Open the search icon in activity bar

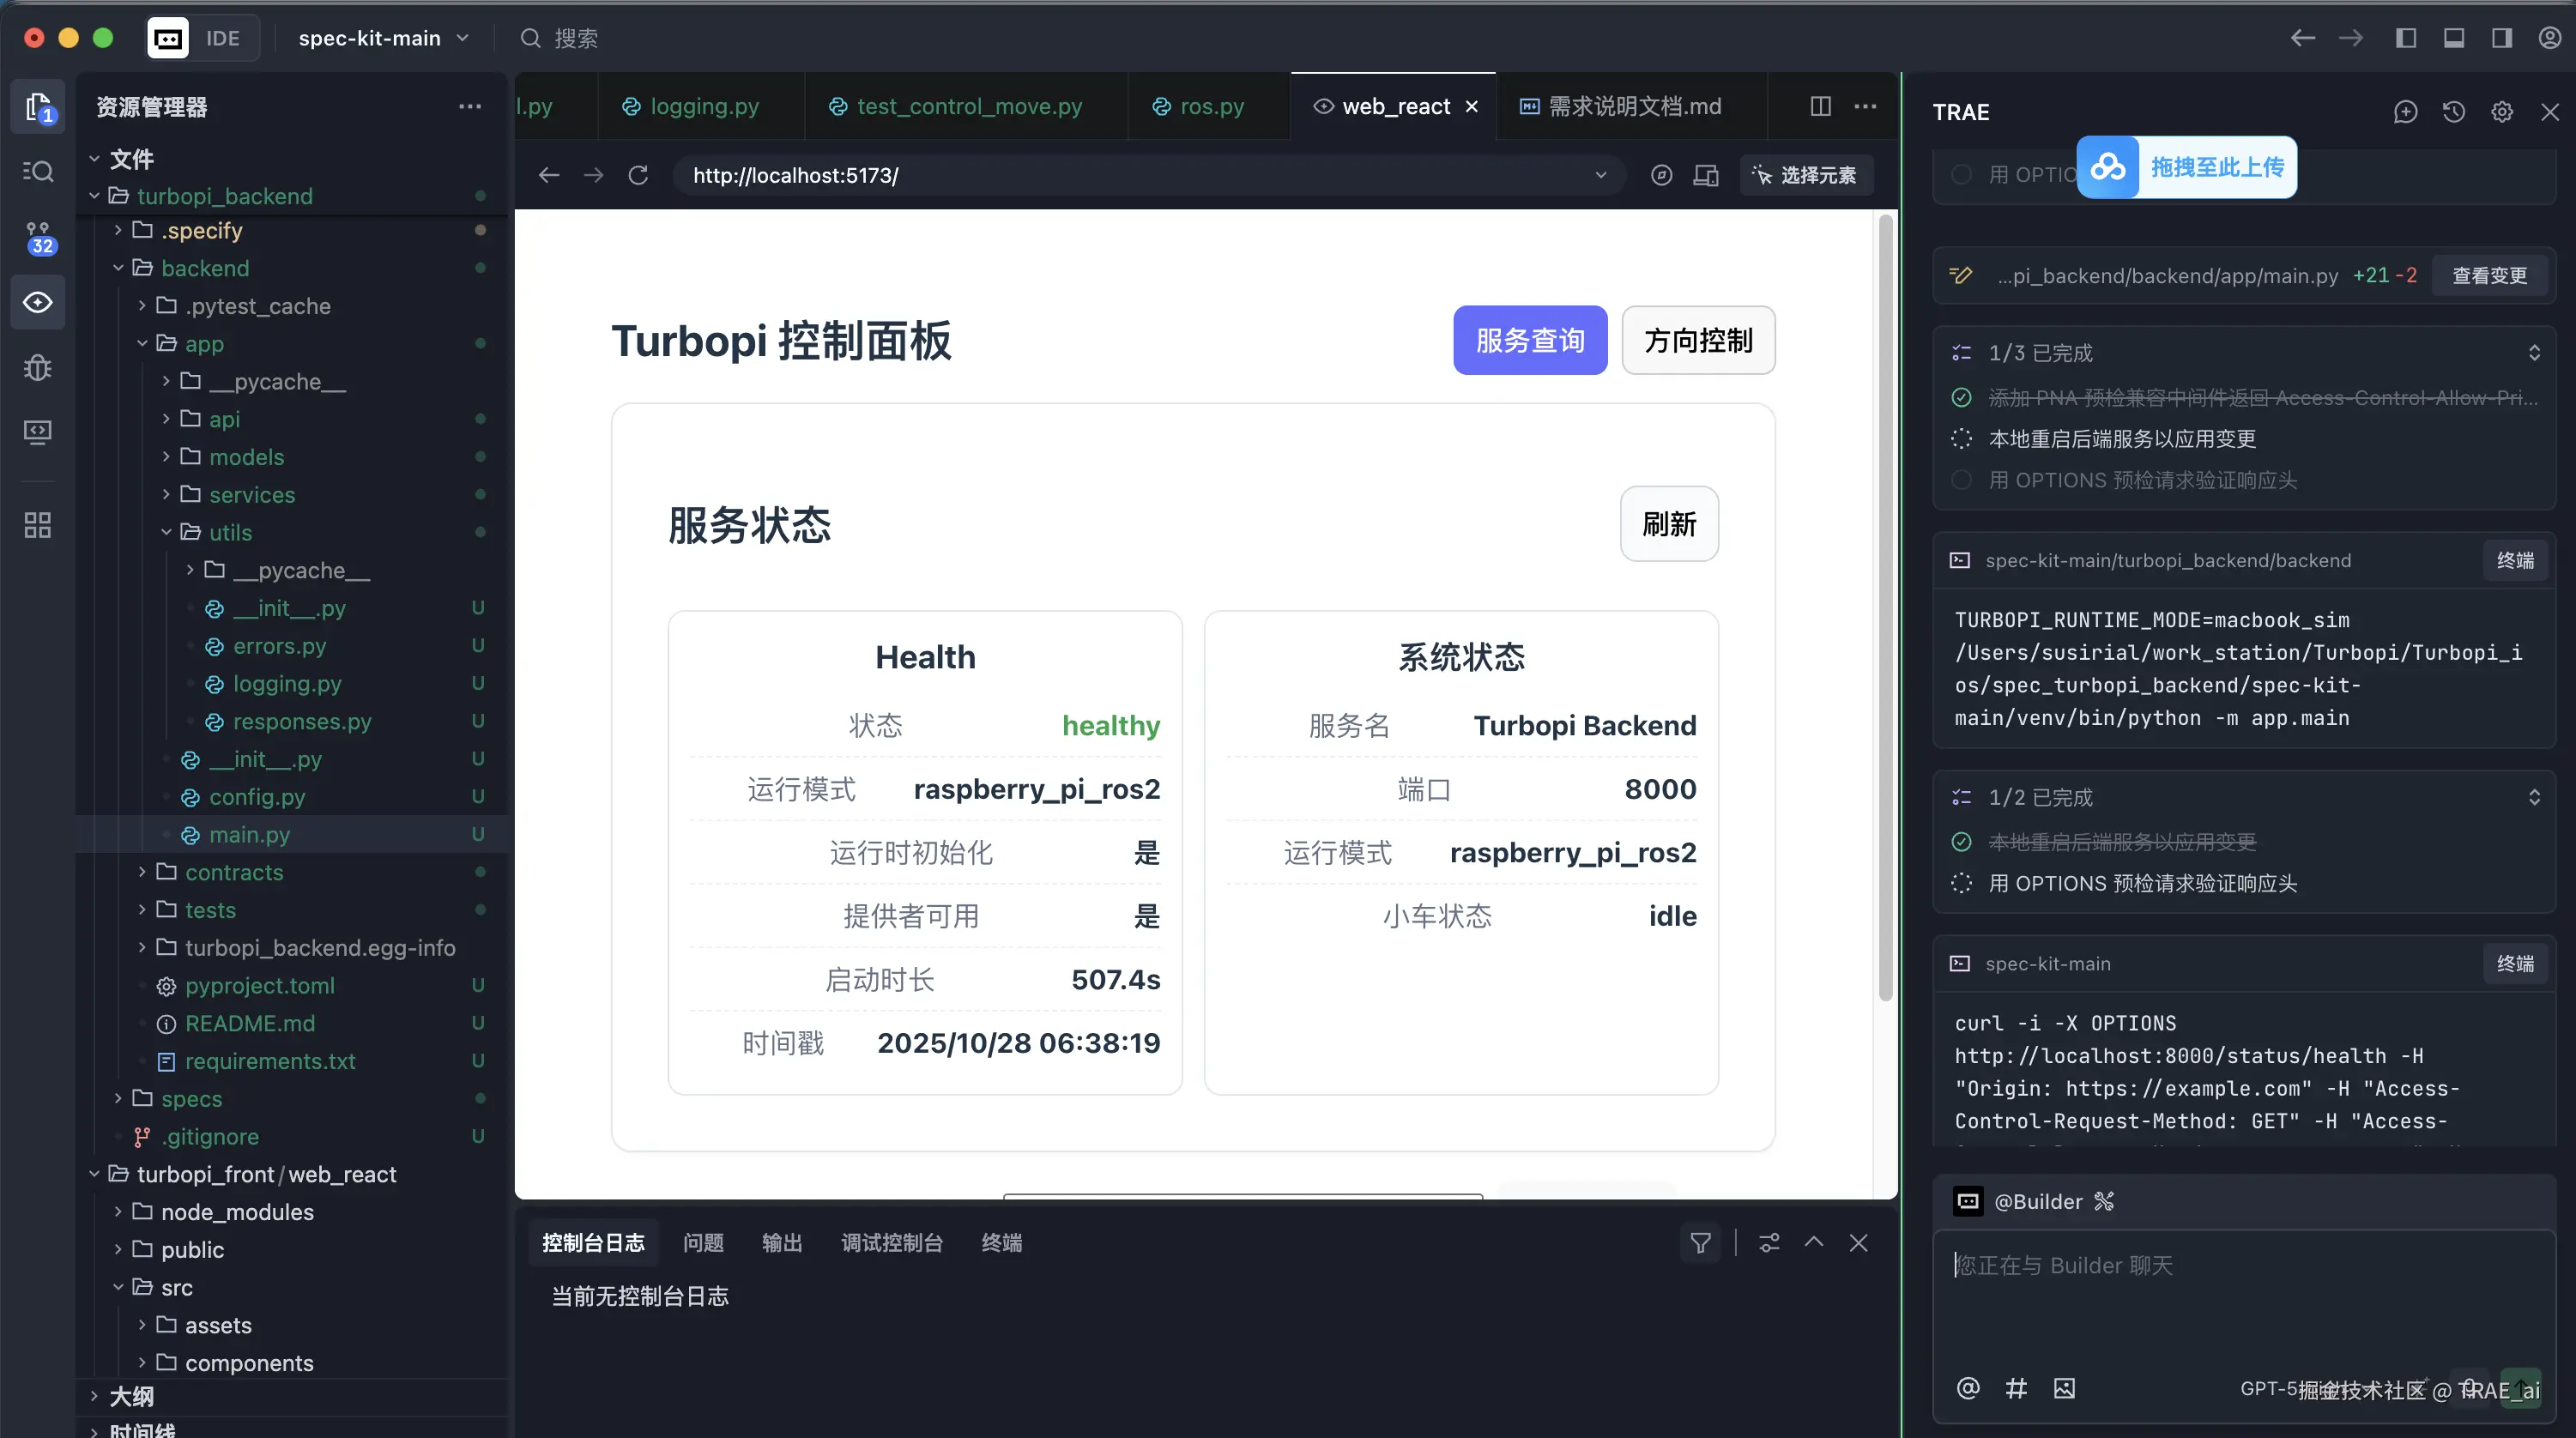tap(38, 172)
